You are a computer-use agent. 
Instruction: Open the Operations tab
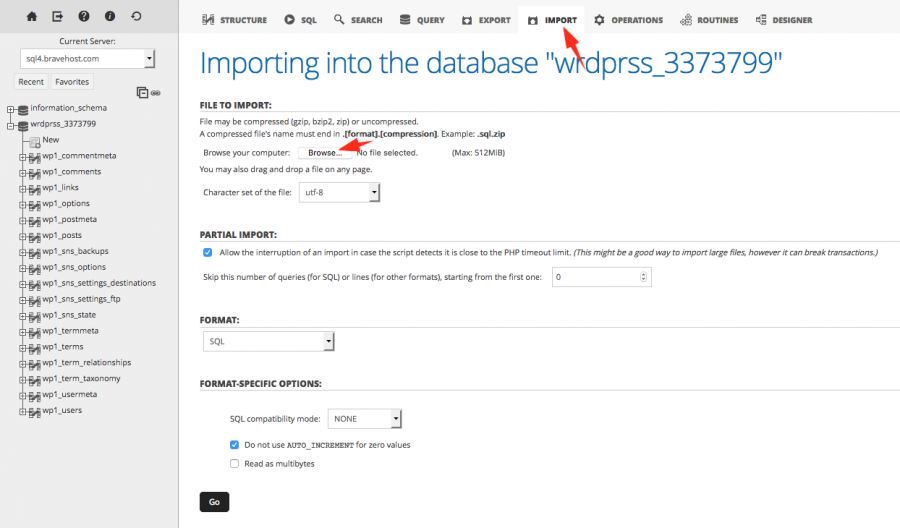629,20
